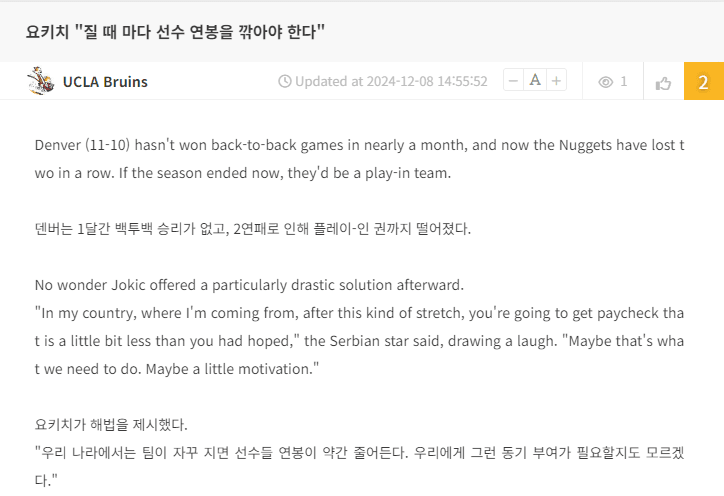Click the clock icon beside Updated time
Image resolution: width=724 pixels, height=496 pixels.
pyautogui.click(x=284, y=82)
